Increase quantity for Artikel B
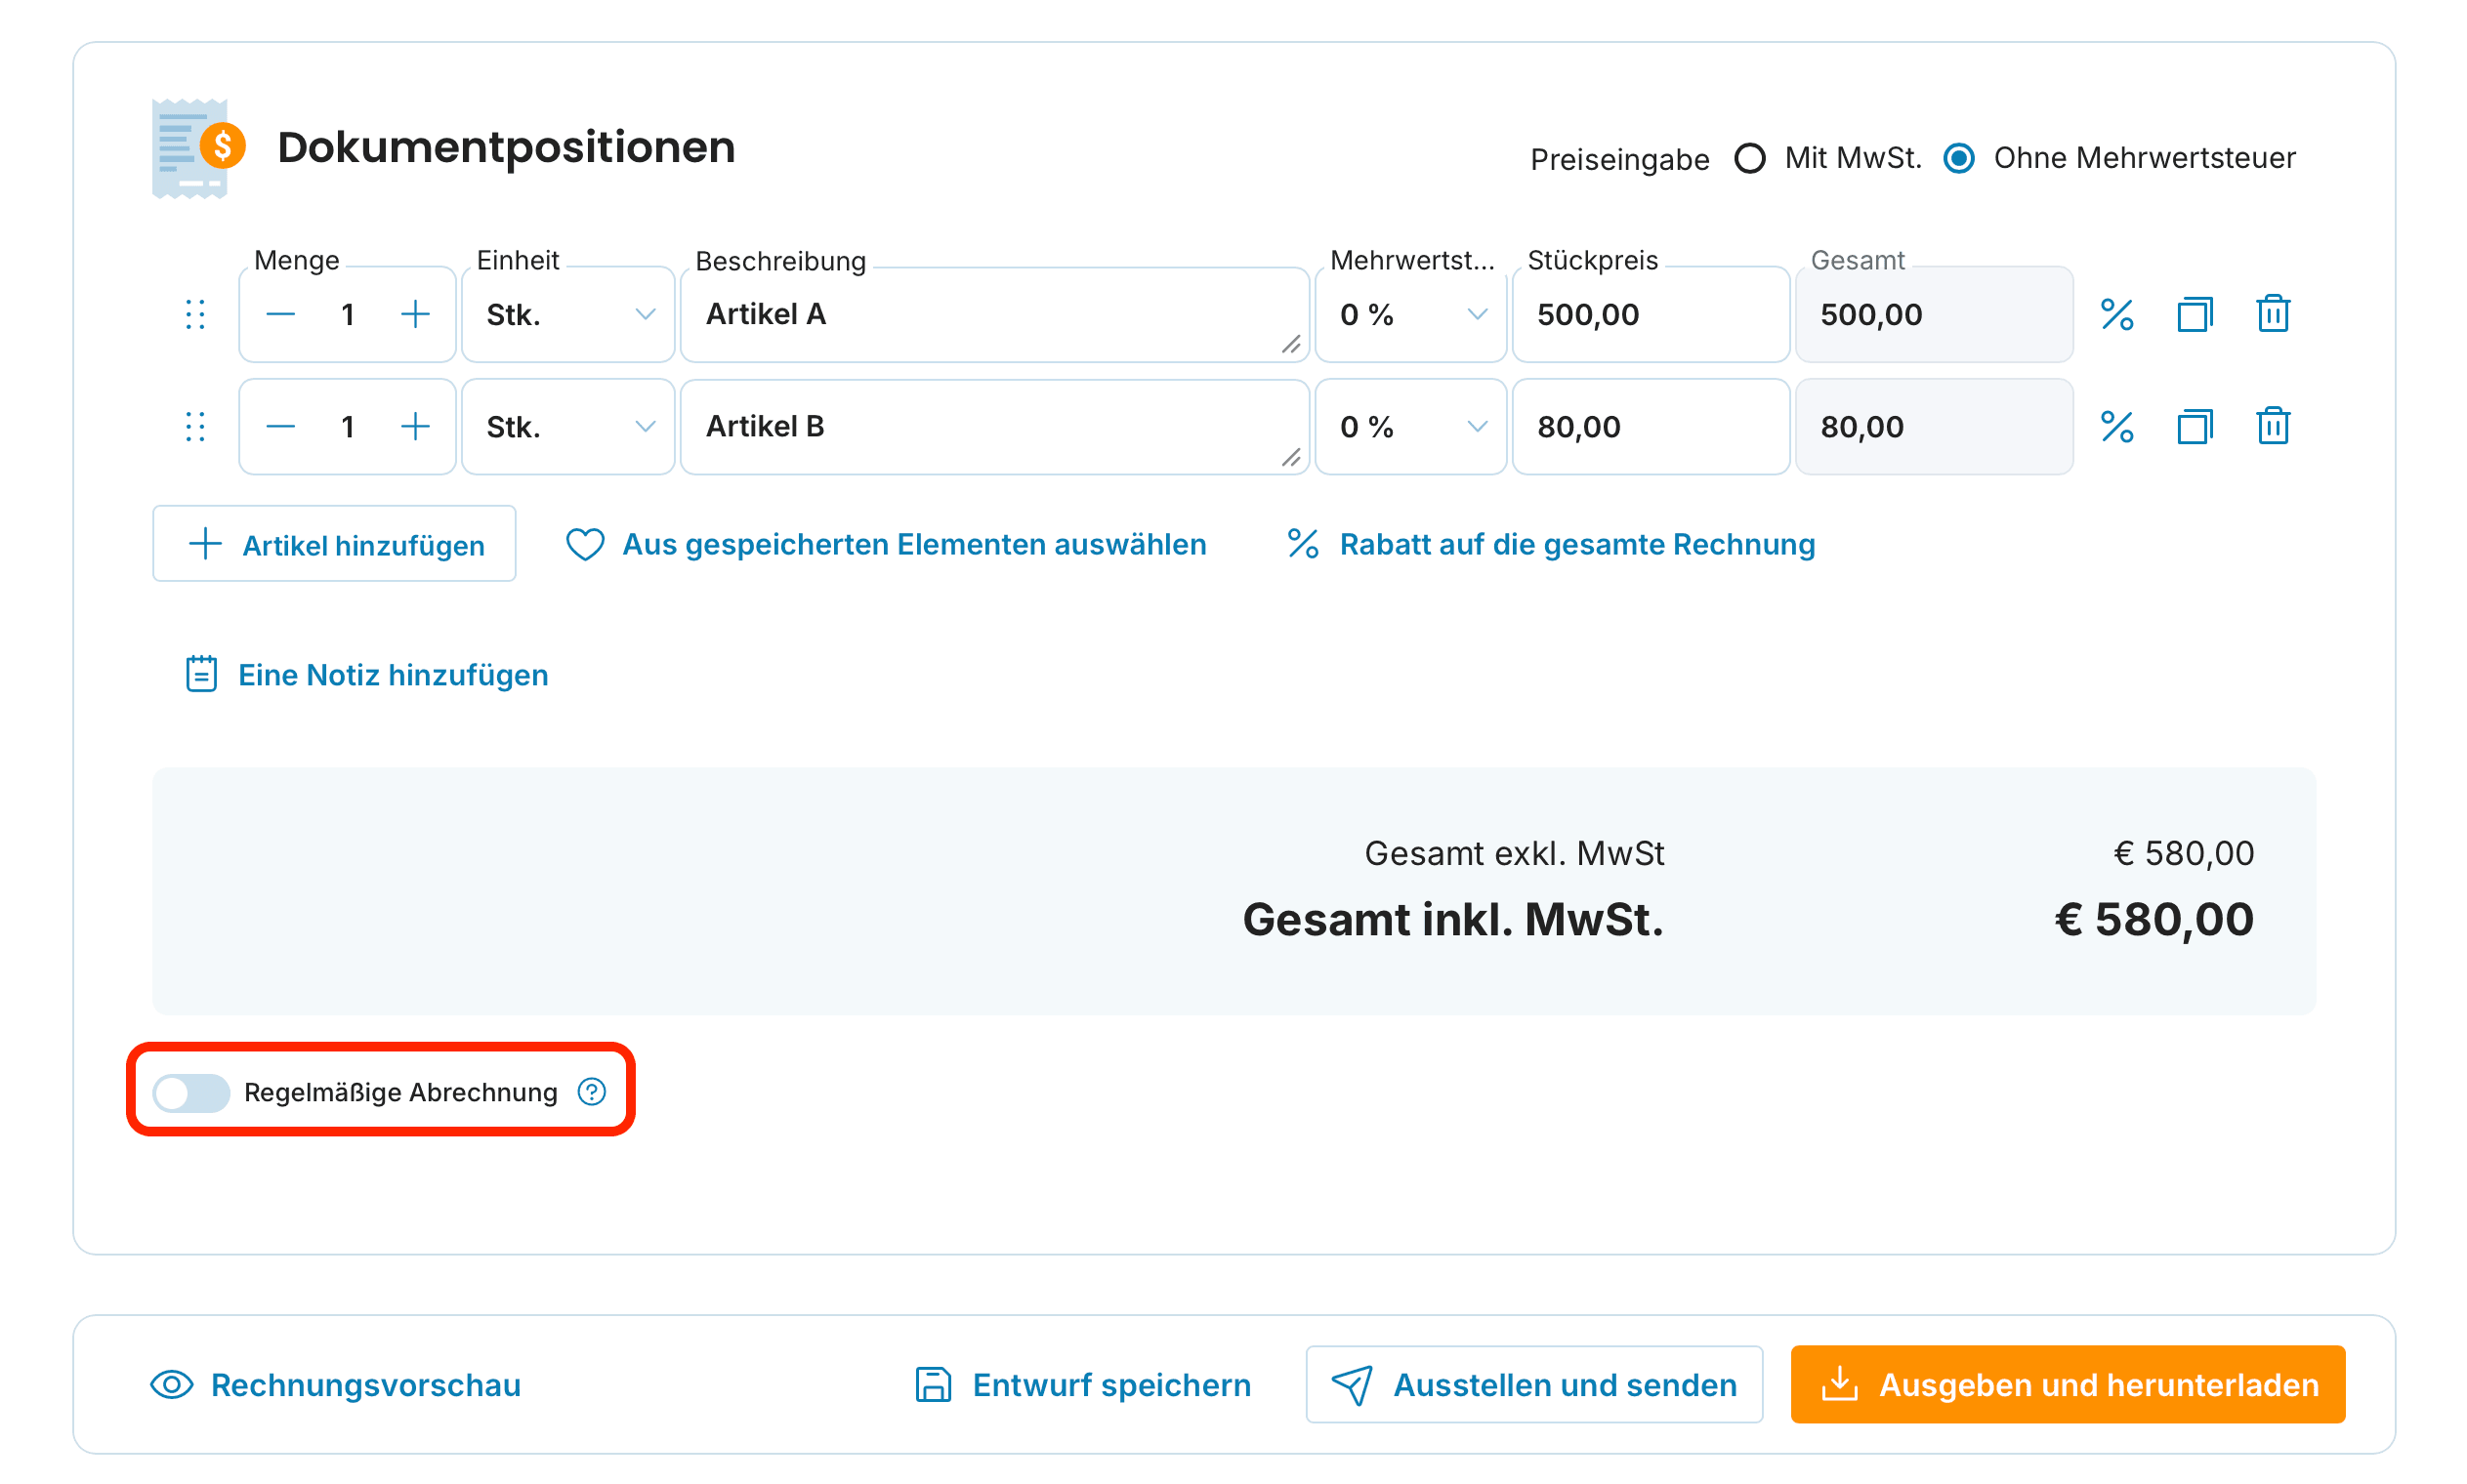The image size is (2467, 1484). [x=415, y=427]
